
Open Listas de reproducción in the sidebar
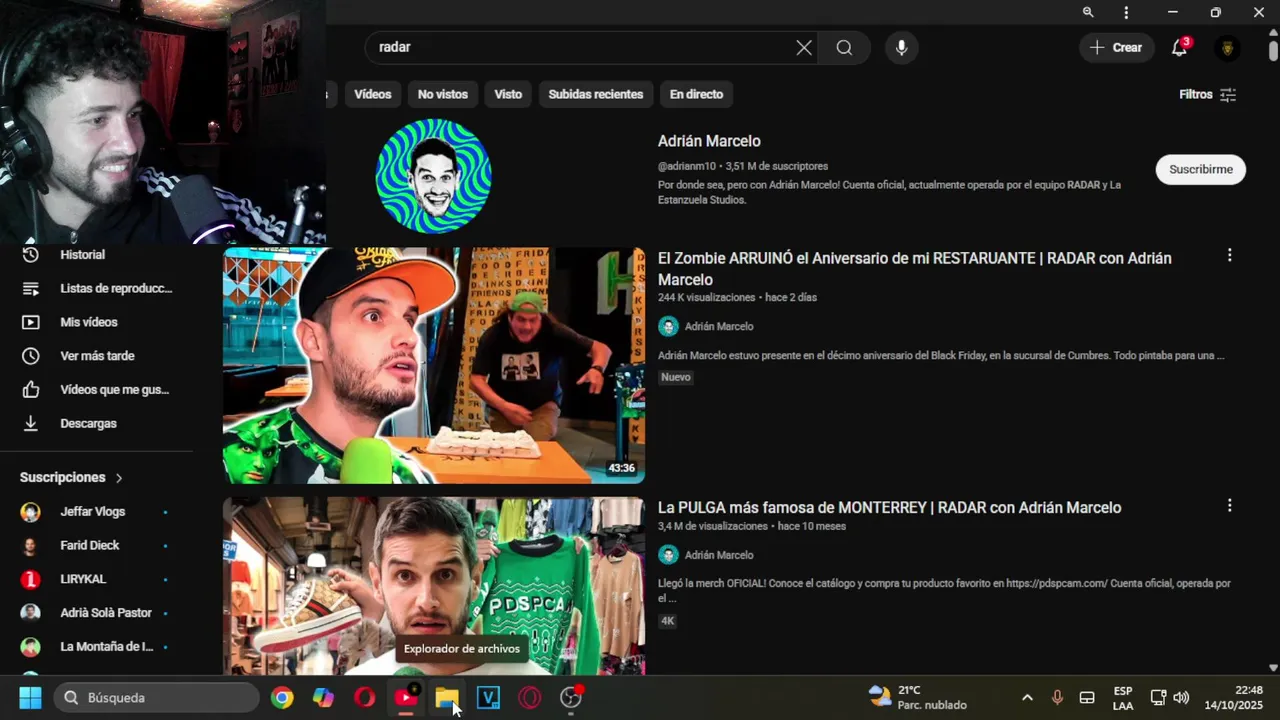click(x=98, y=288)
